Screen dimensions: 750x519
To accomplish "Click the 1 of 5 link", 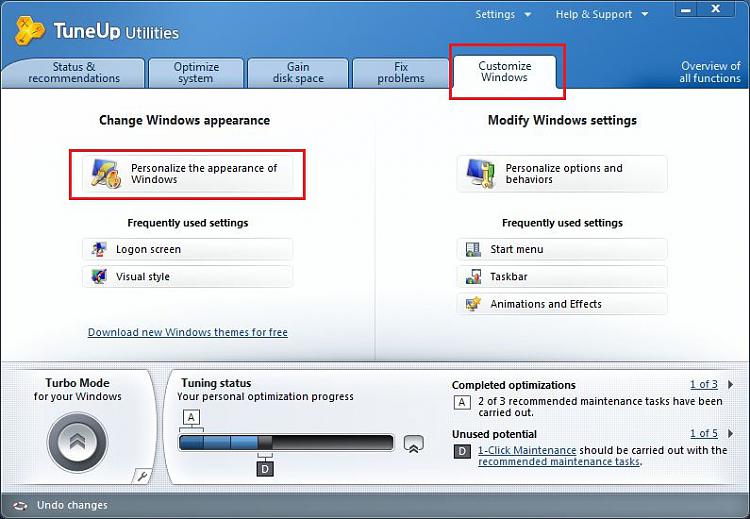I will point(704,433).
